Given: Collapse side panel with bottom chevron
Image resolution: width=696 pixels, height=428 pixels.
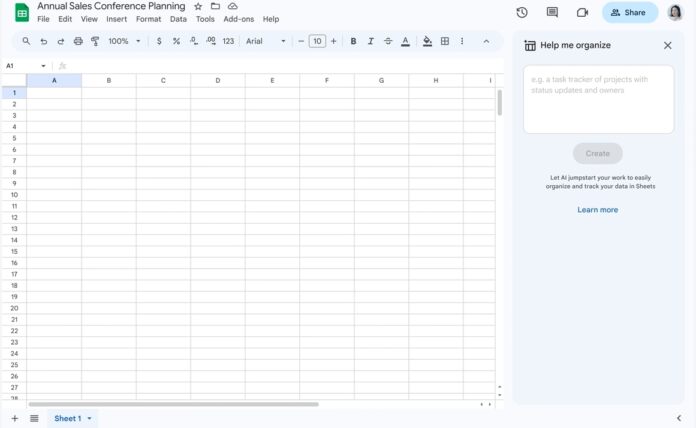Looking at the screenshot, I should coord(679,418).
